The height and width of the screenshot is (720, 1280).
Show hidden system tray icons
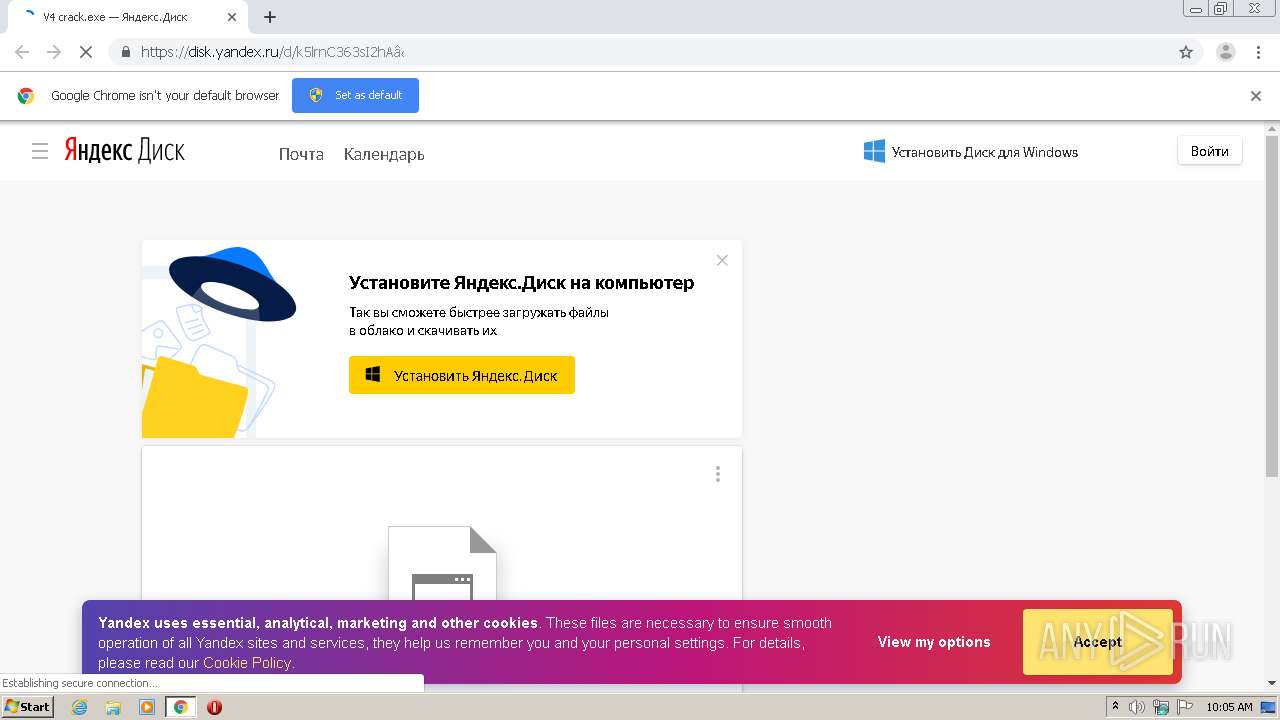pyautogui.click(x=1116, y=706)
